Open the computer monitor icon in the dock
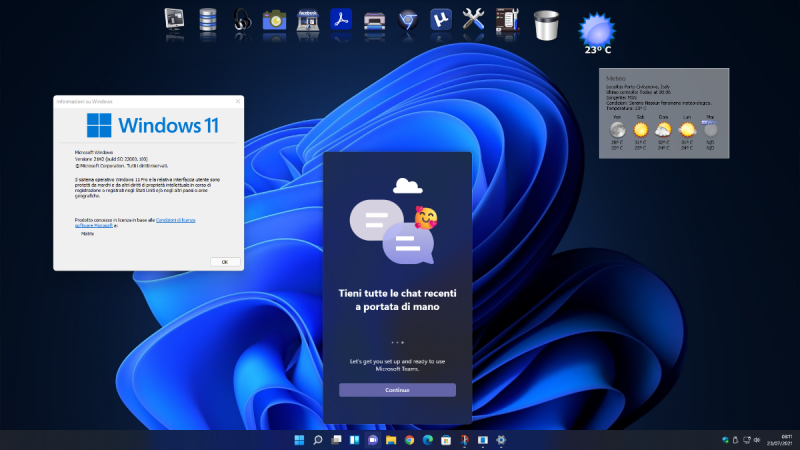The height and width of the screenshot is (450, 800). 174,19
